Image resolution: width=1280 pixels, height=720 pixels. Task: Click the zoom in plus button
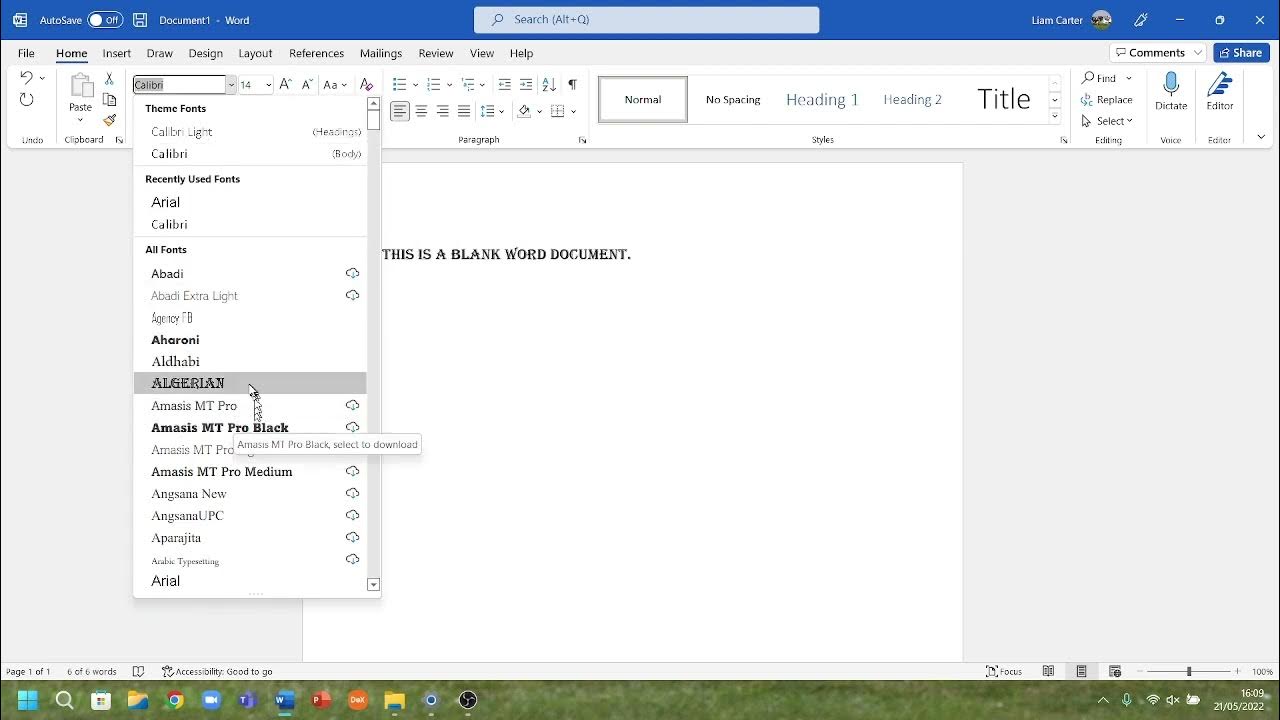1237,672
